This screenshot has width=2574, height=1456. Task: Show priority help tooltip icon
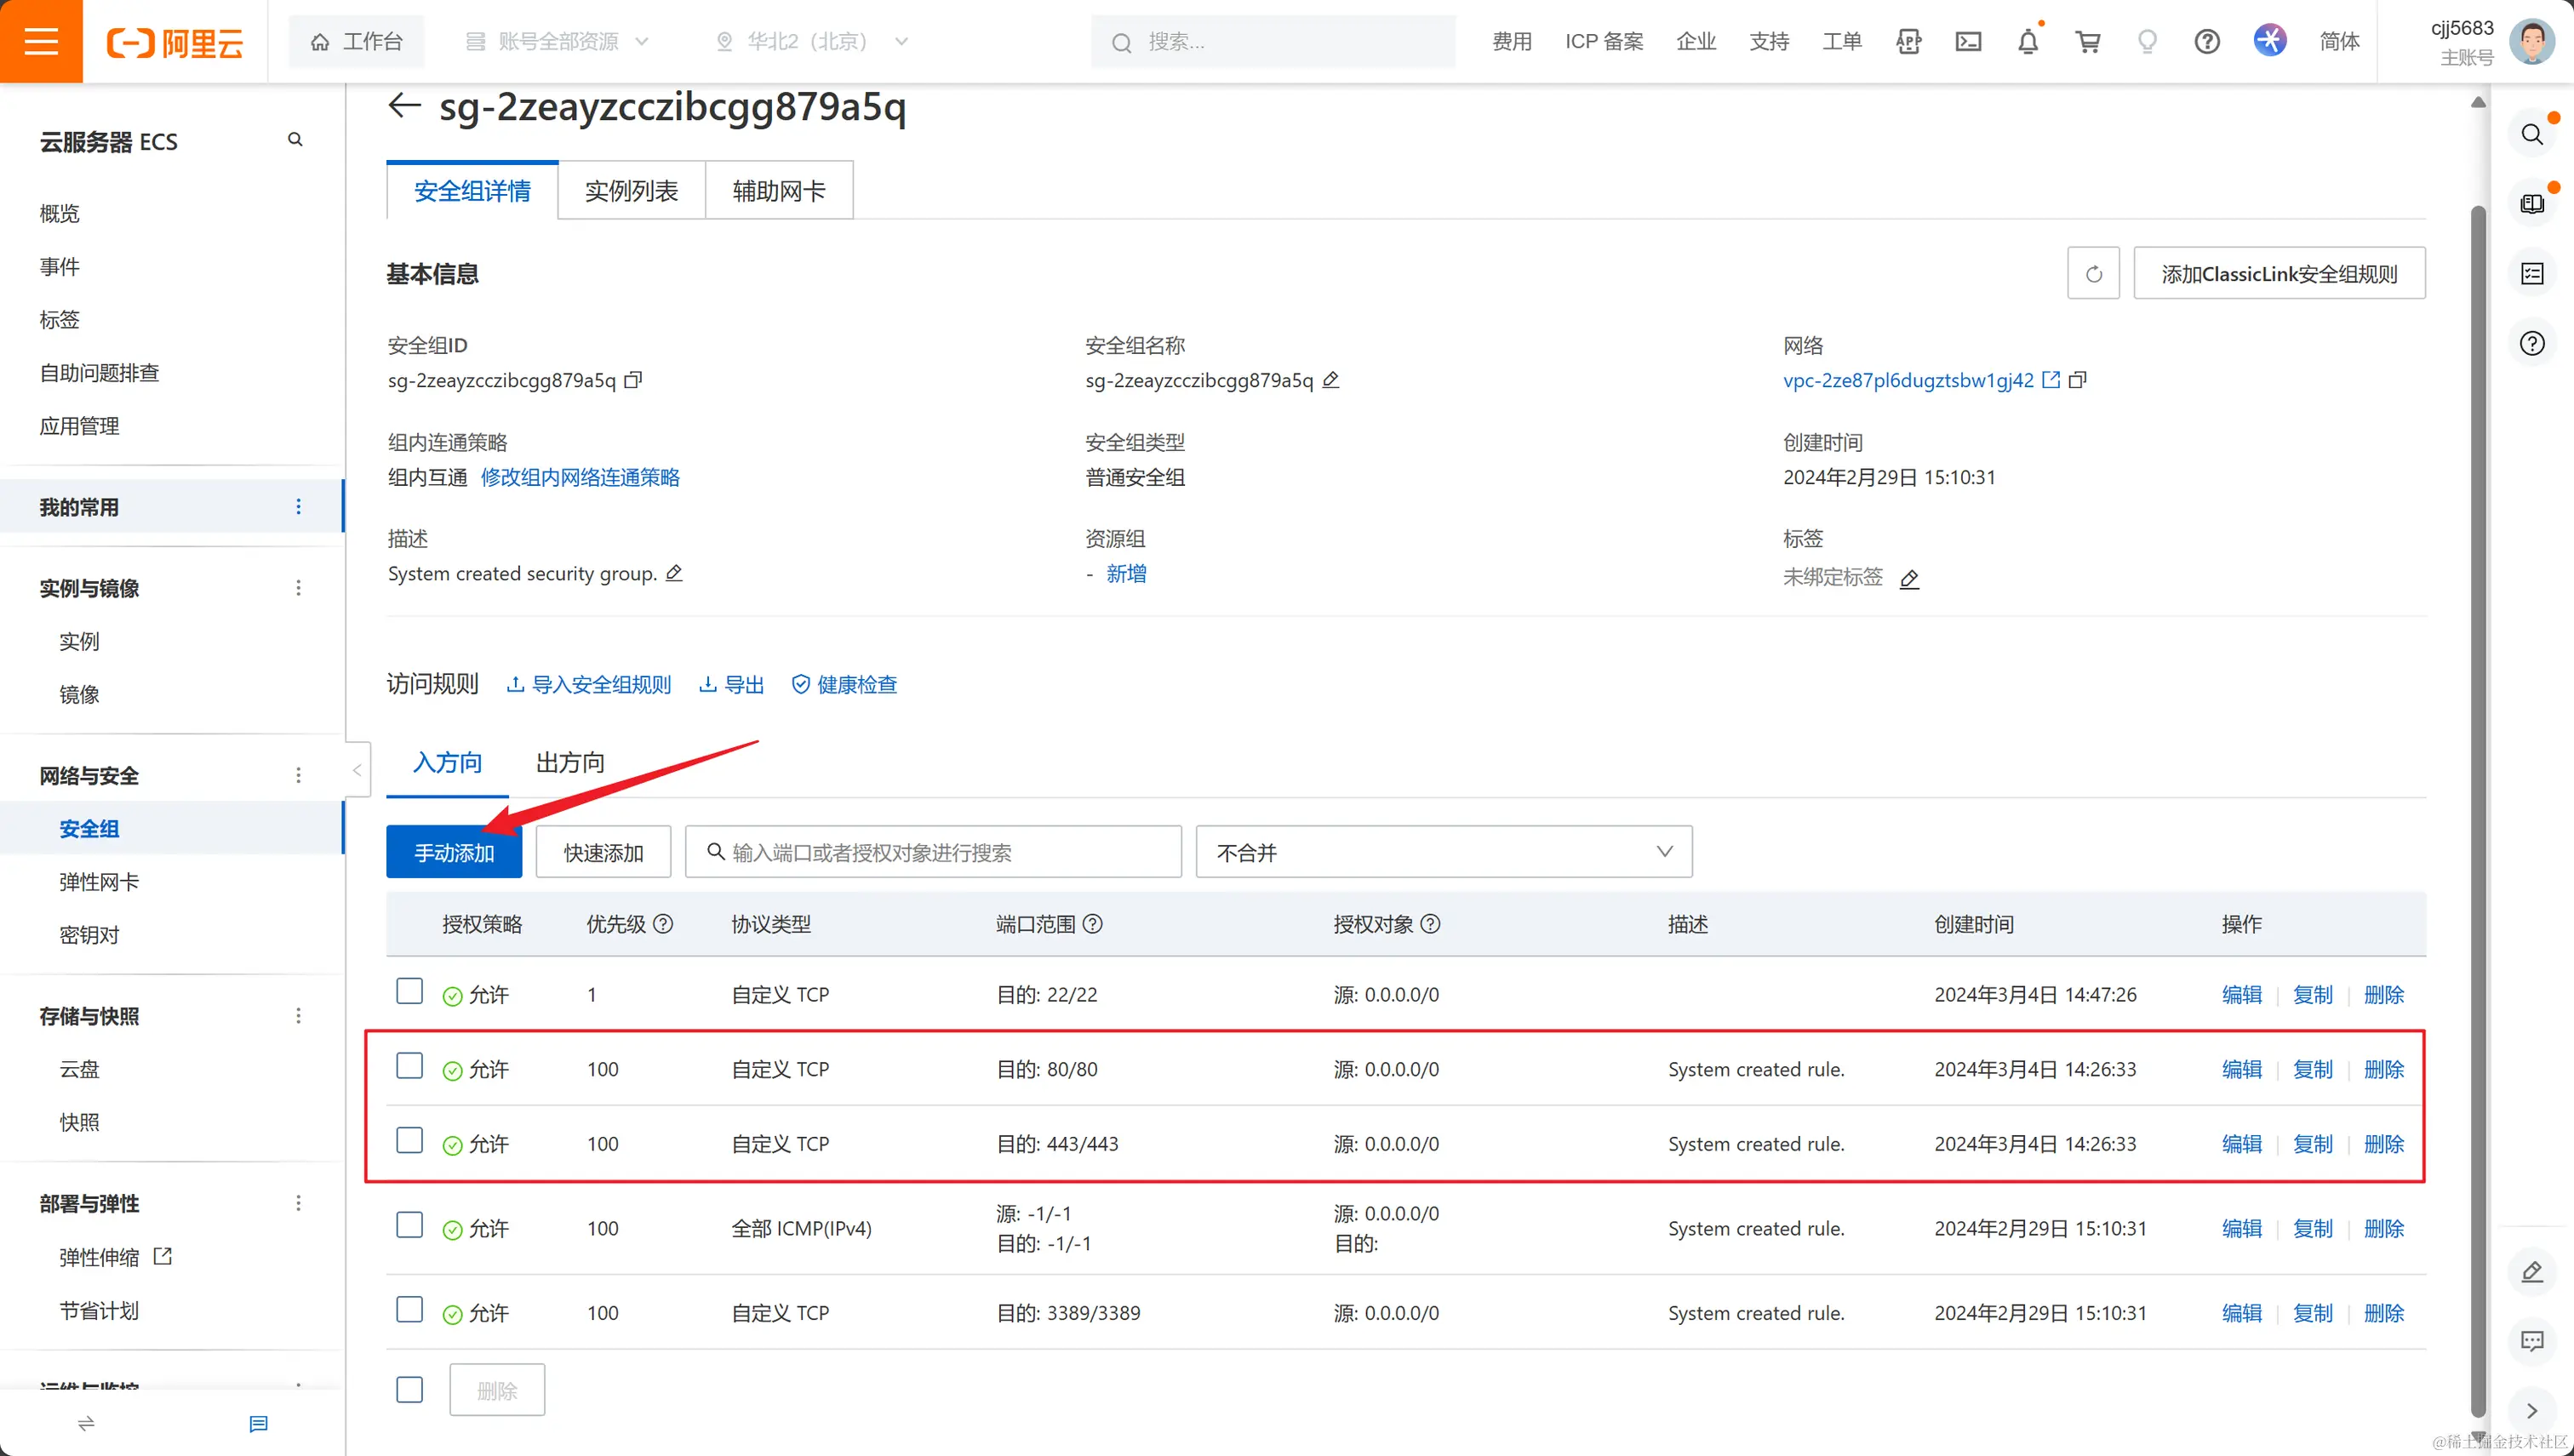click(x=663, y=924)
